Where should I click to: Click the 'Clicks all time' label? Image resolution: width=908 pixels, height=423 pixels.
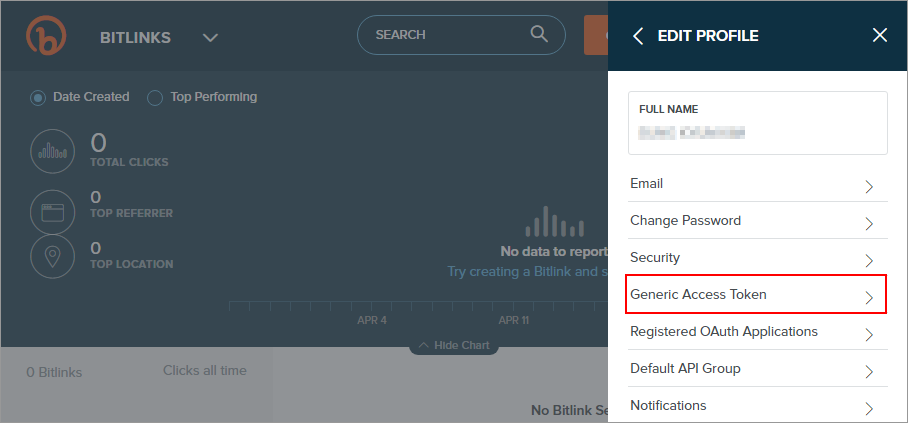(205, 370)
